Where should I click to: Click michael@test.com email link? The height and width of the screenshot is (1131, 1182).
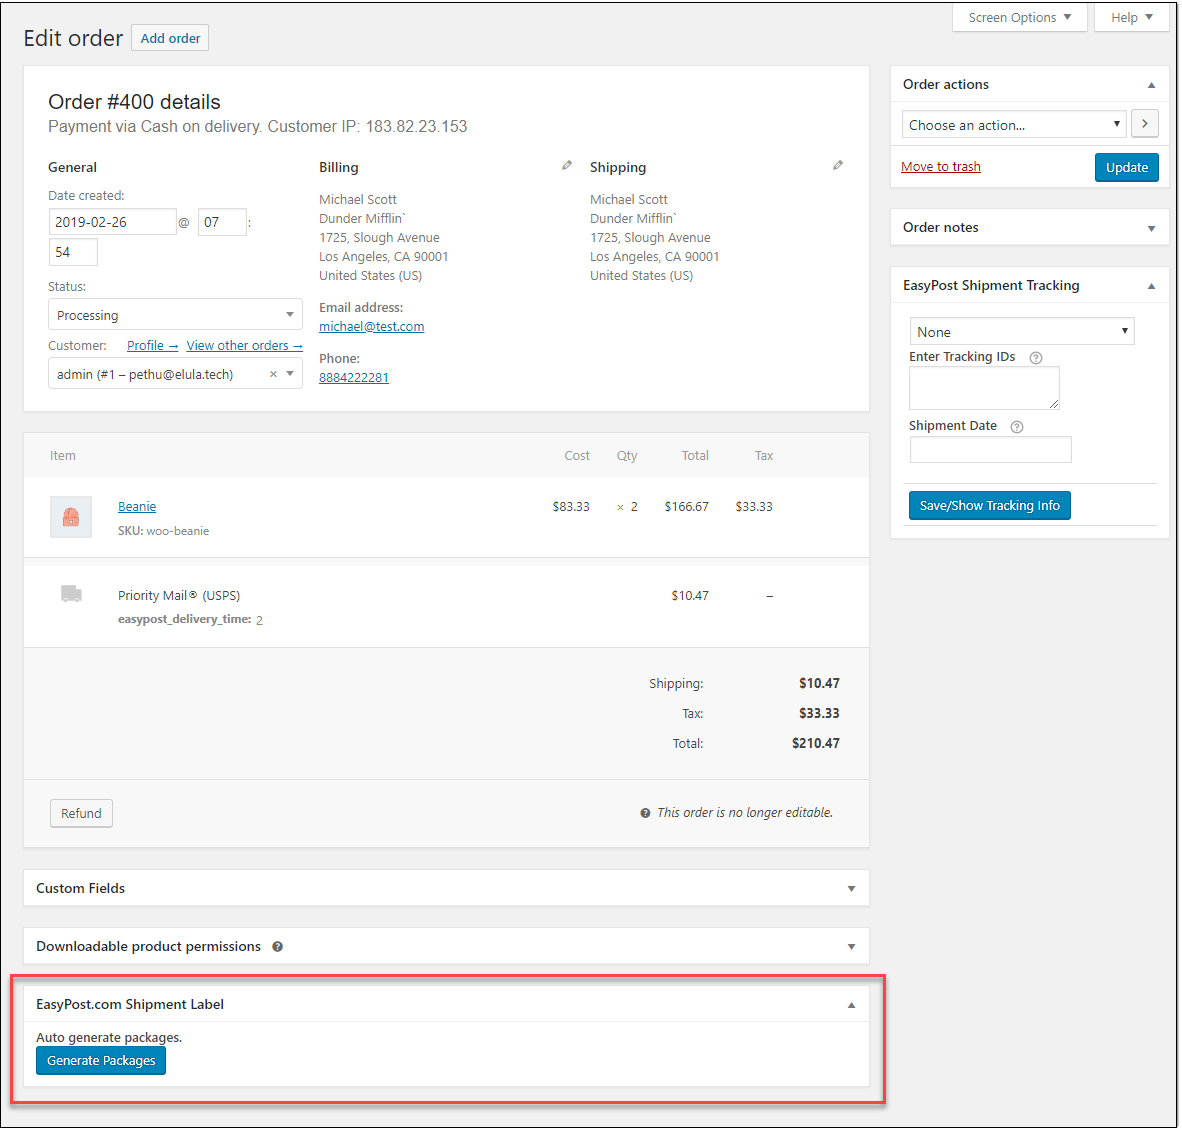pos(372,326)
